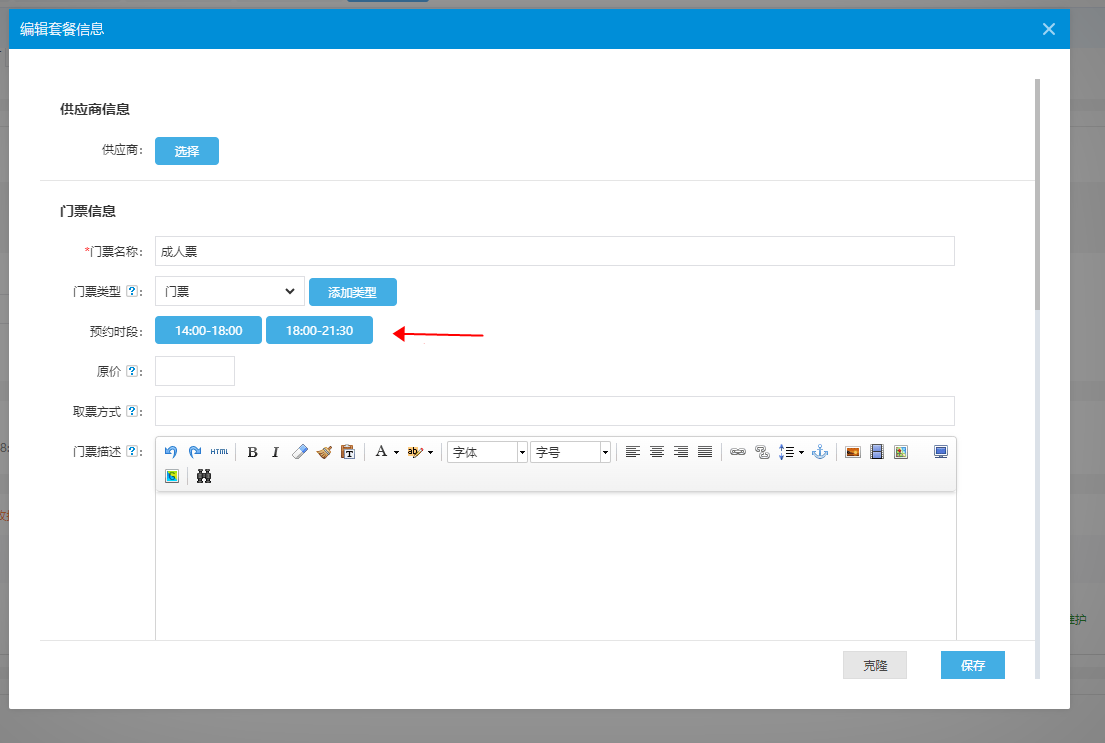Open find and replace binoculars icon

click(x=204, y=477)
